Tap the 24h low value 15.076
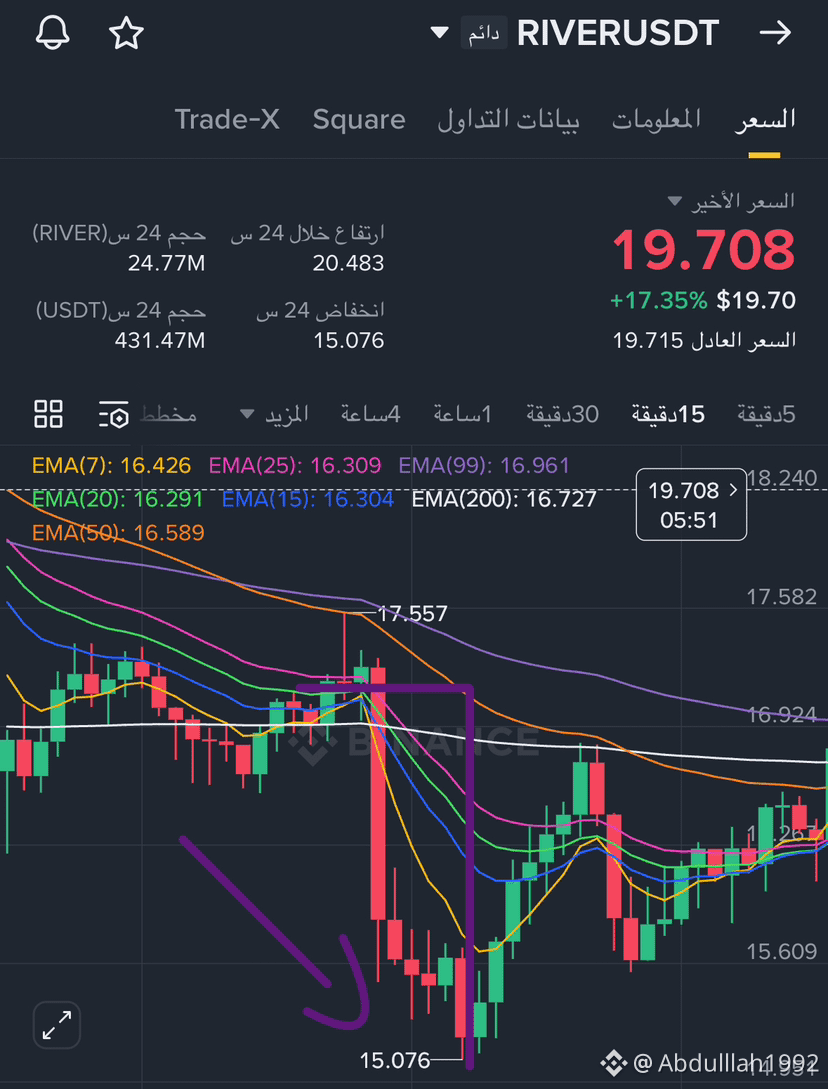This screenshot has width=828, height=1089. coord(349,340)
